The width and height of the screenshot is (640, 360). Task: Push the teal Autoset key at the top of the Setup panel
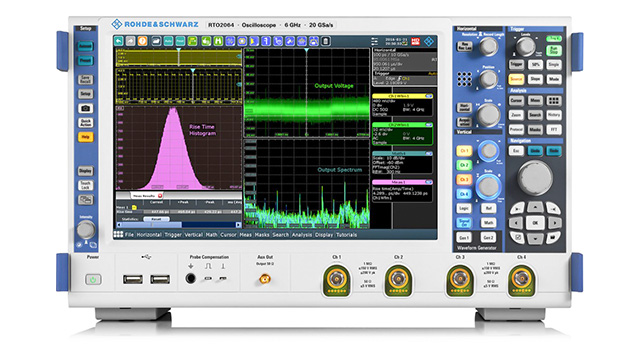pyautogui.click(x=85, y=47)
